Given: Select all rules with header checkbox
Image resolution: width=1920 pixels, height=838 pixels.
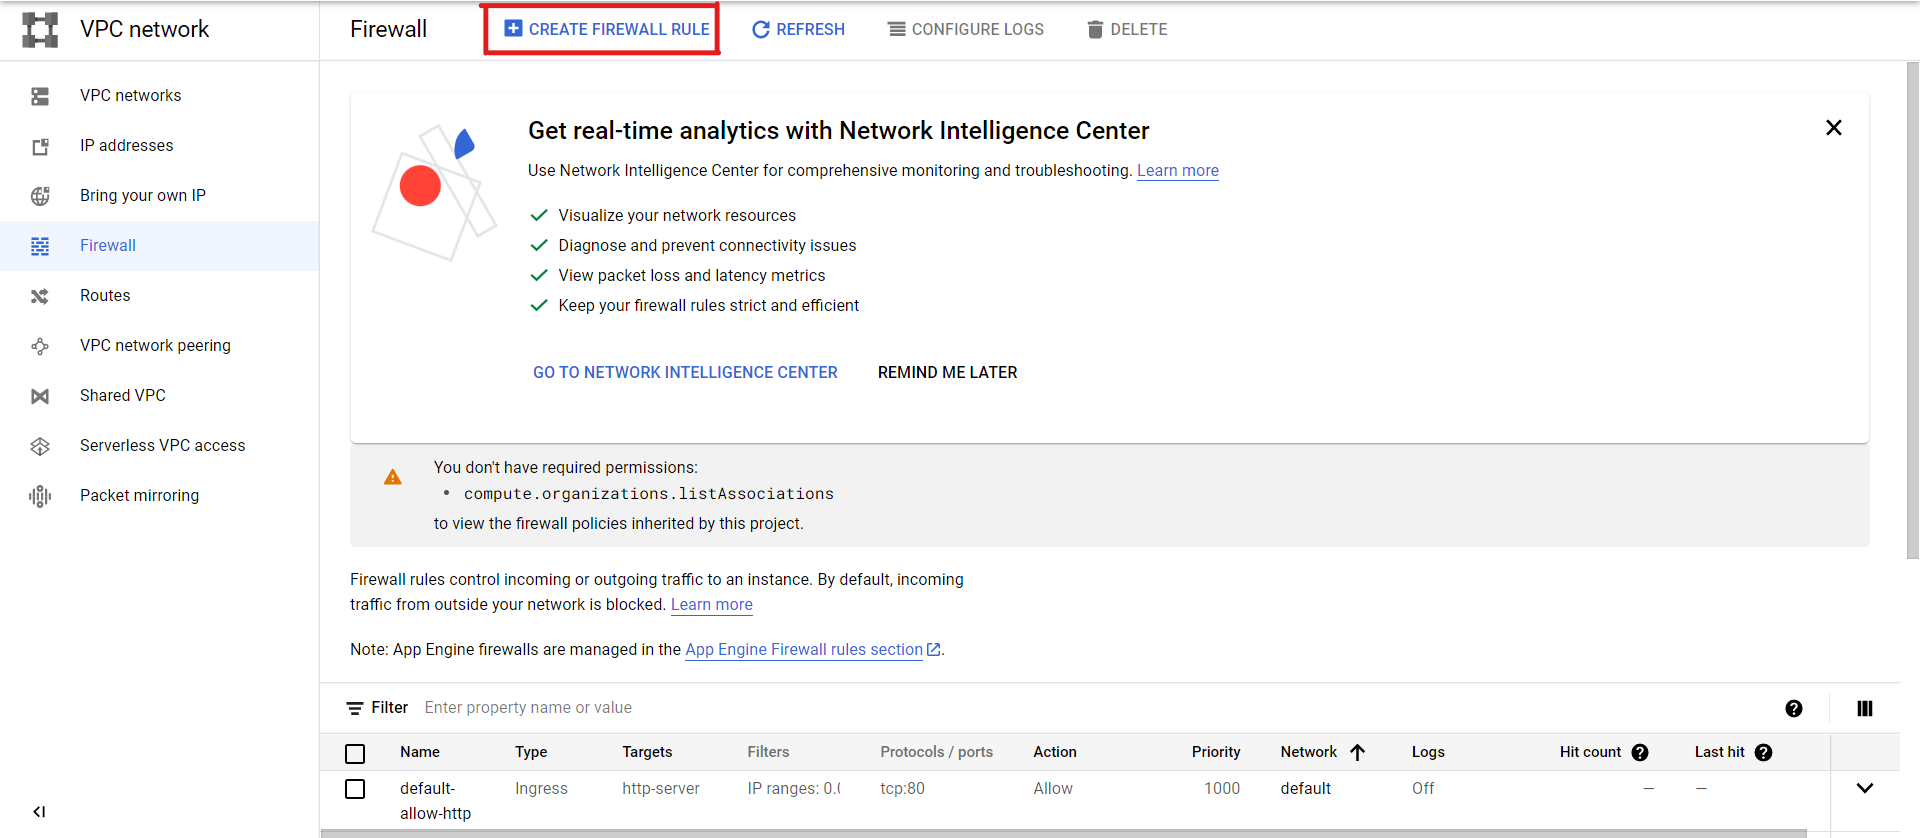Looking at the screenshot, I should tap(355, 753).
